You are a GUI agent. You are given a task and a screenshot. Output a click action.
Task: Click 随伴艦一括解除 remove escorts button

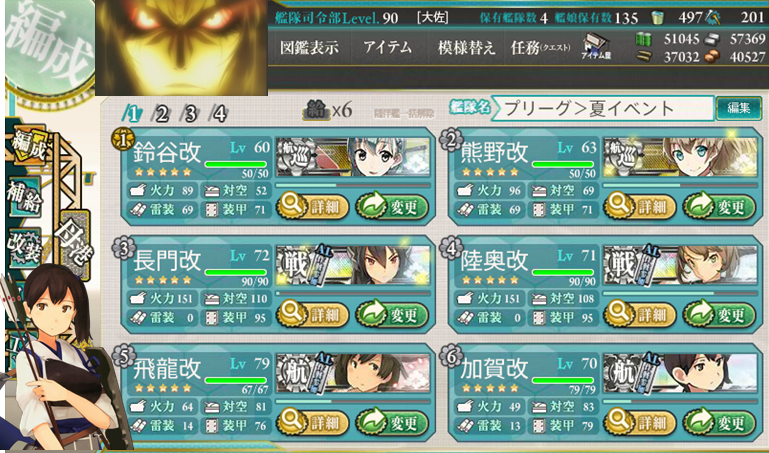coord(404,114)
